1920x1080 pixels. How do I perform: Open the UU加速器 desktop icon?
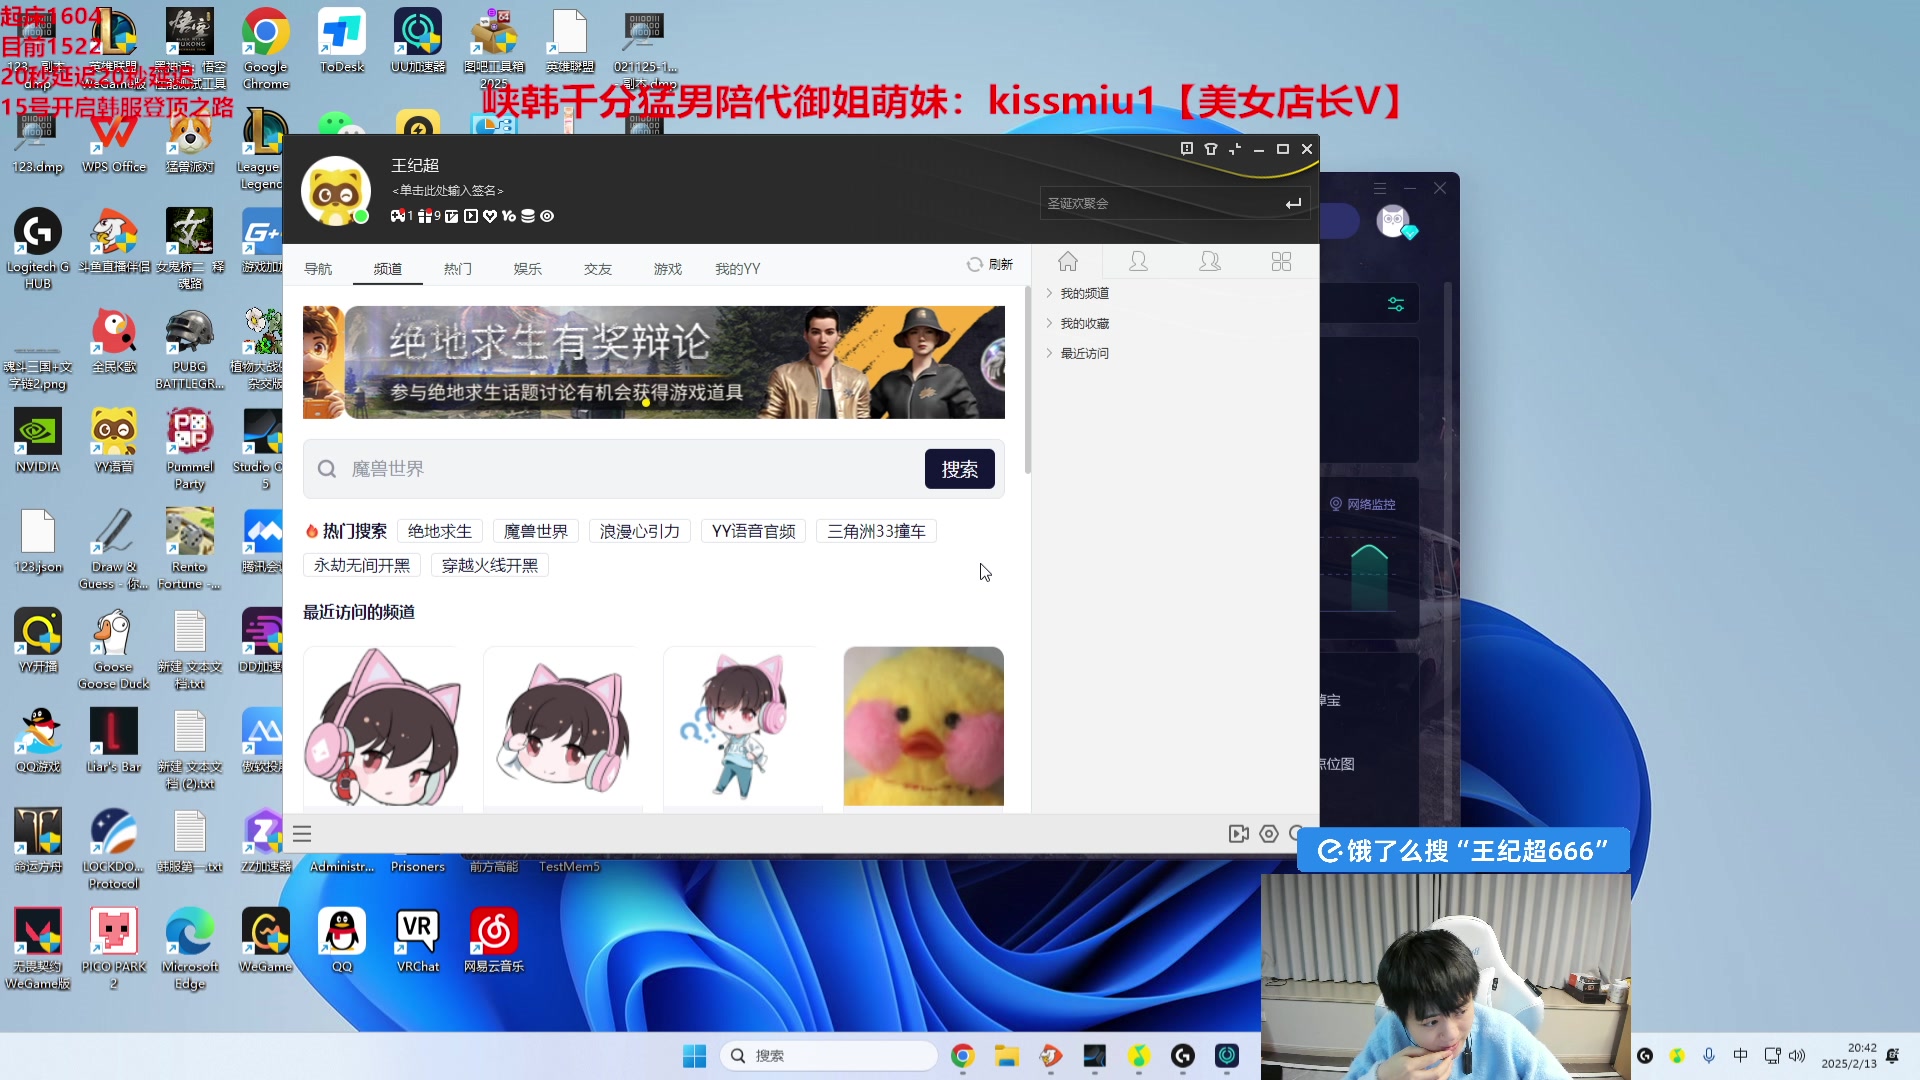418,41
